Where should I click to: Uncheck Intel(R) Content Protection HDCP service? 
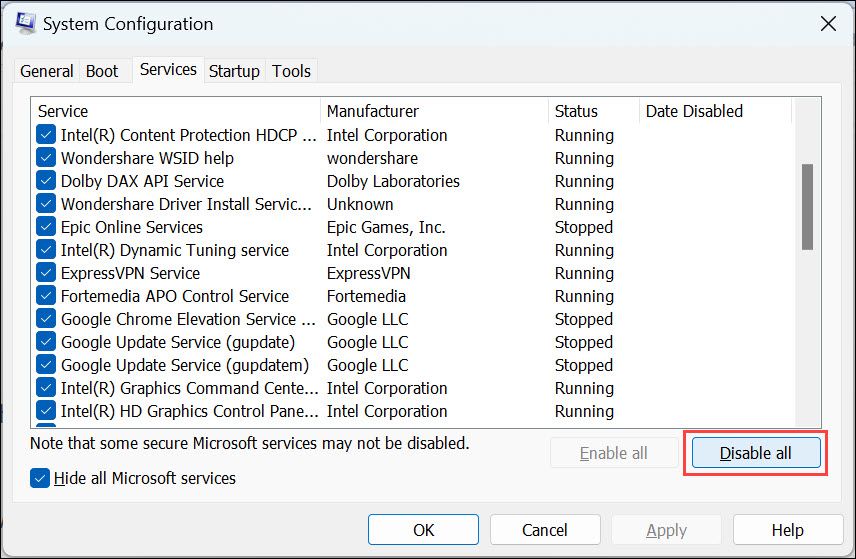(x=46, y=134)
